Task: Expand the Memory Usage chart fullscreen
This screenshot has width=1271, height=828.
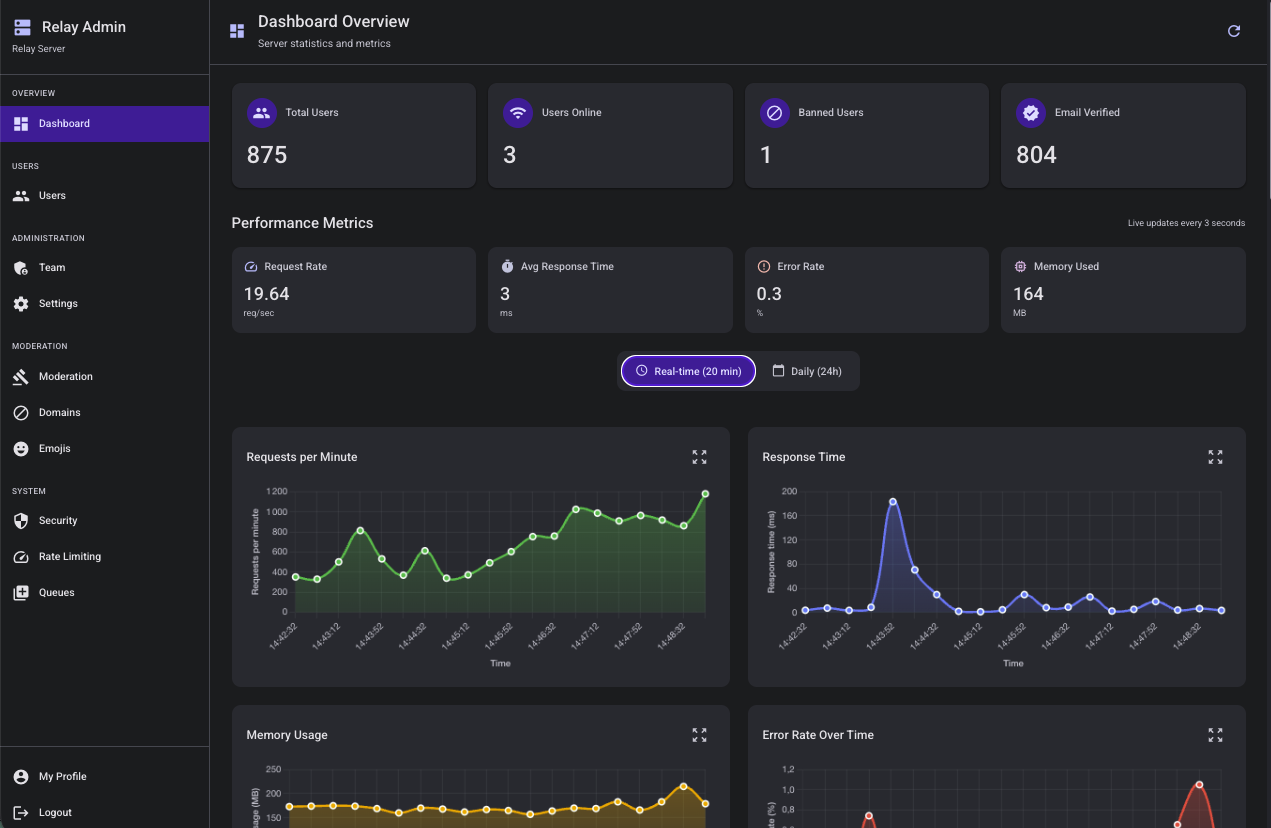Action: click(699, 735)
